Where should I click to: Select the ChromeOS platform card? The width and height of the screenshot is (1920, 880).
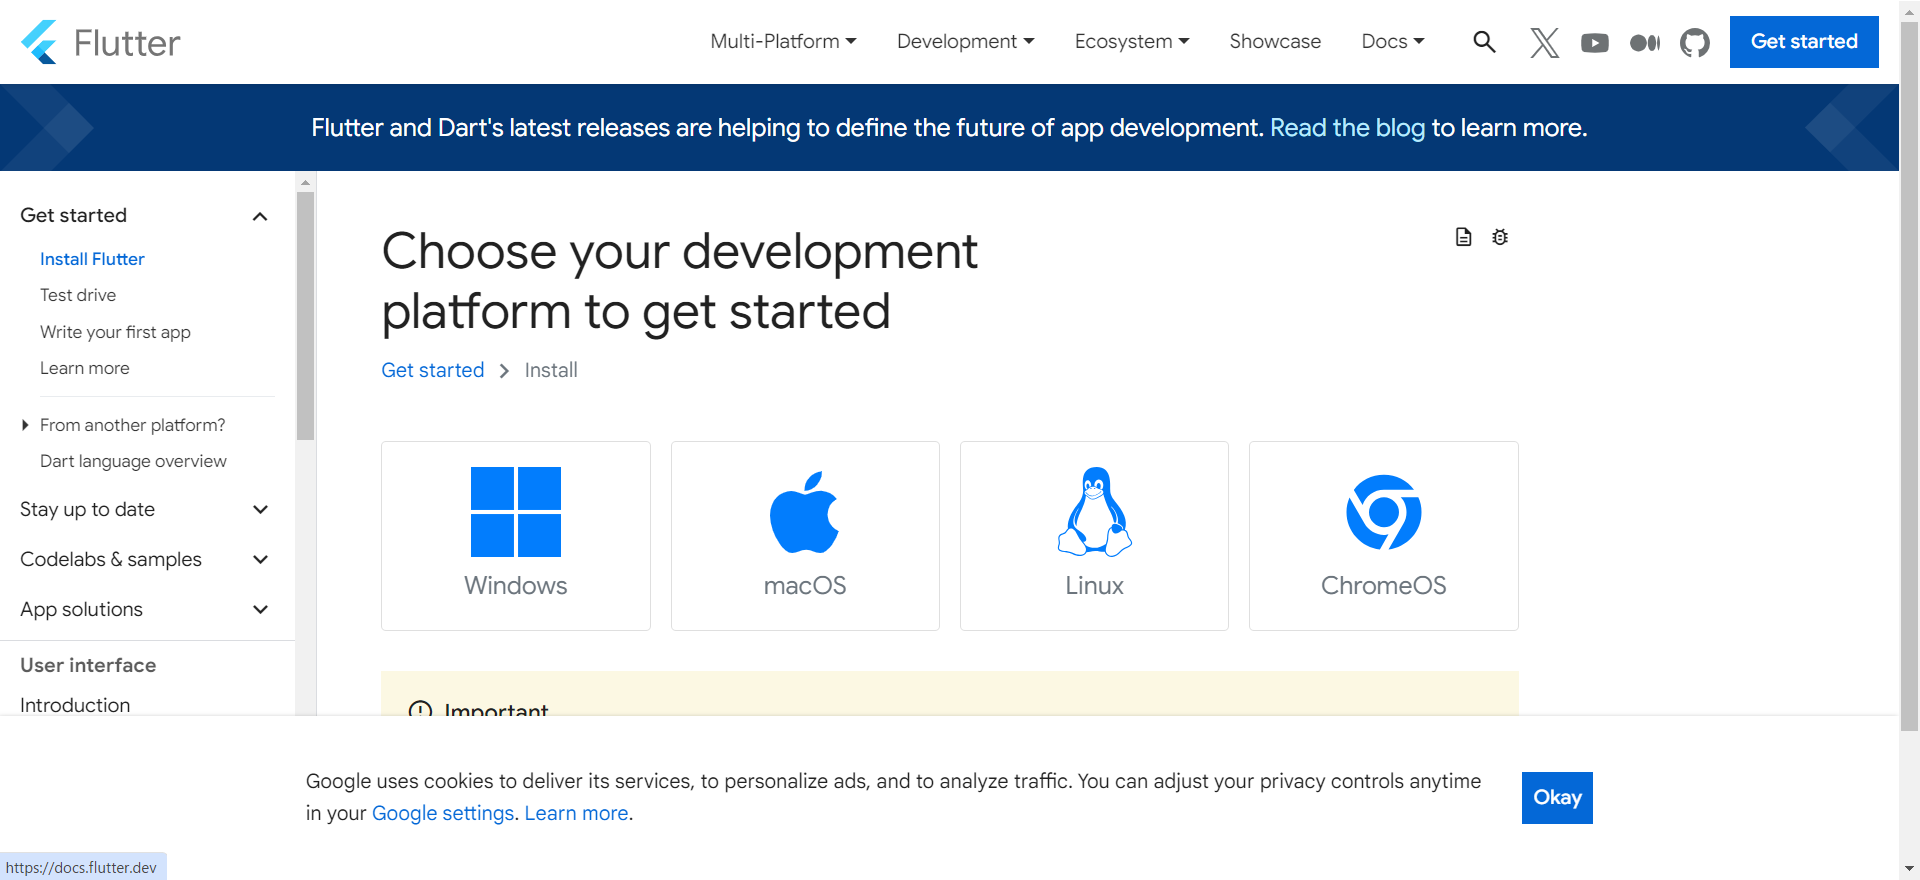1383,535
